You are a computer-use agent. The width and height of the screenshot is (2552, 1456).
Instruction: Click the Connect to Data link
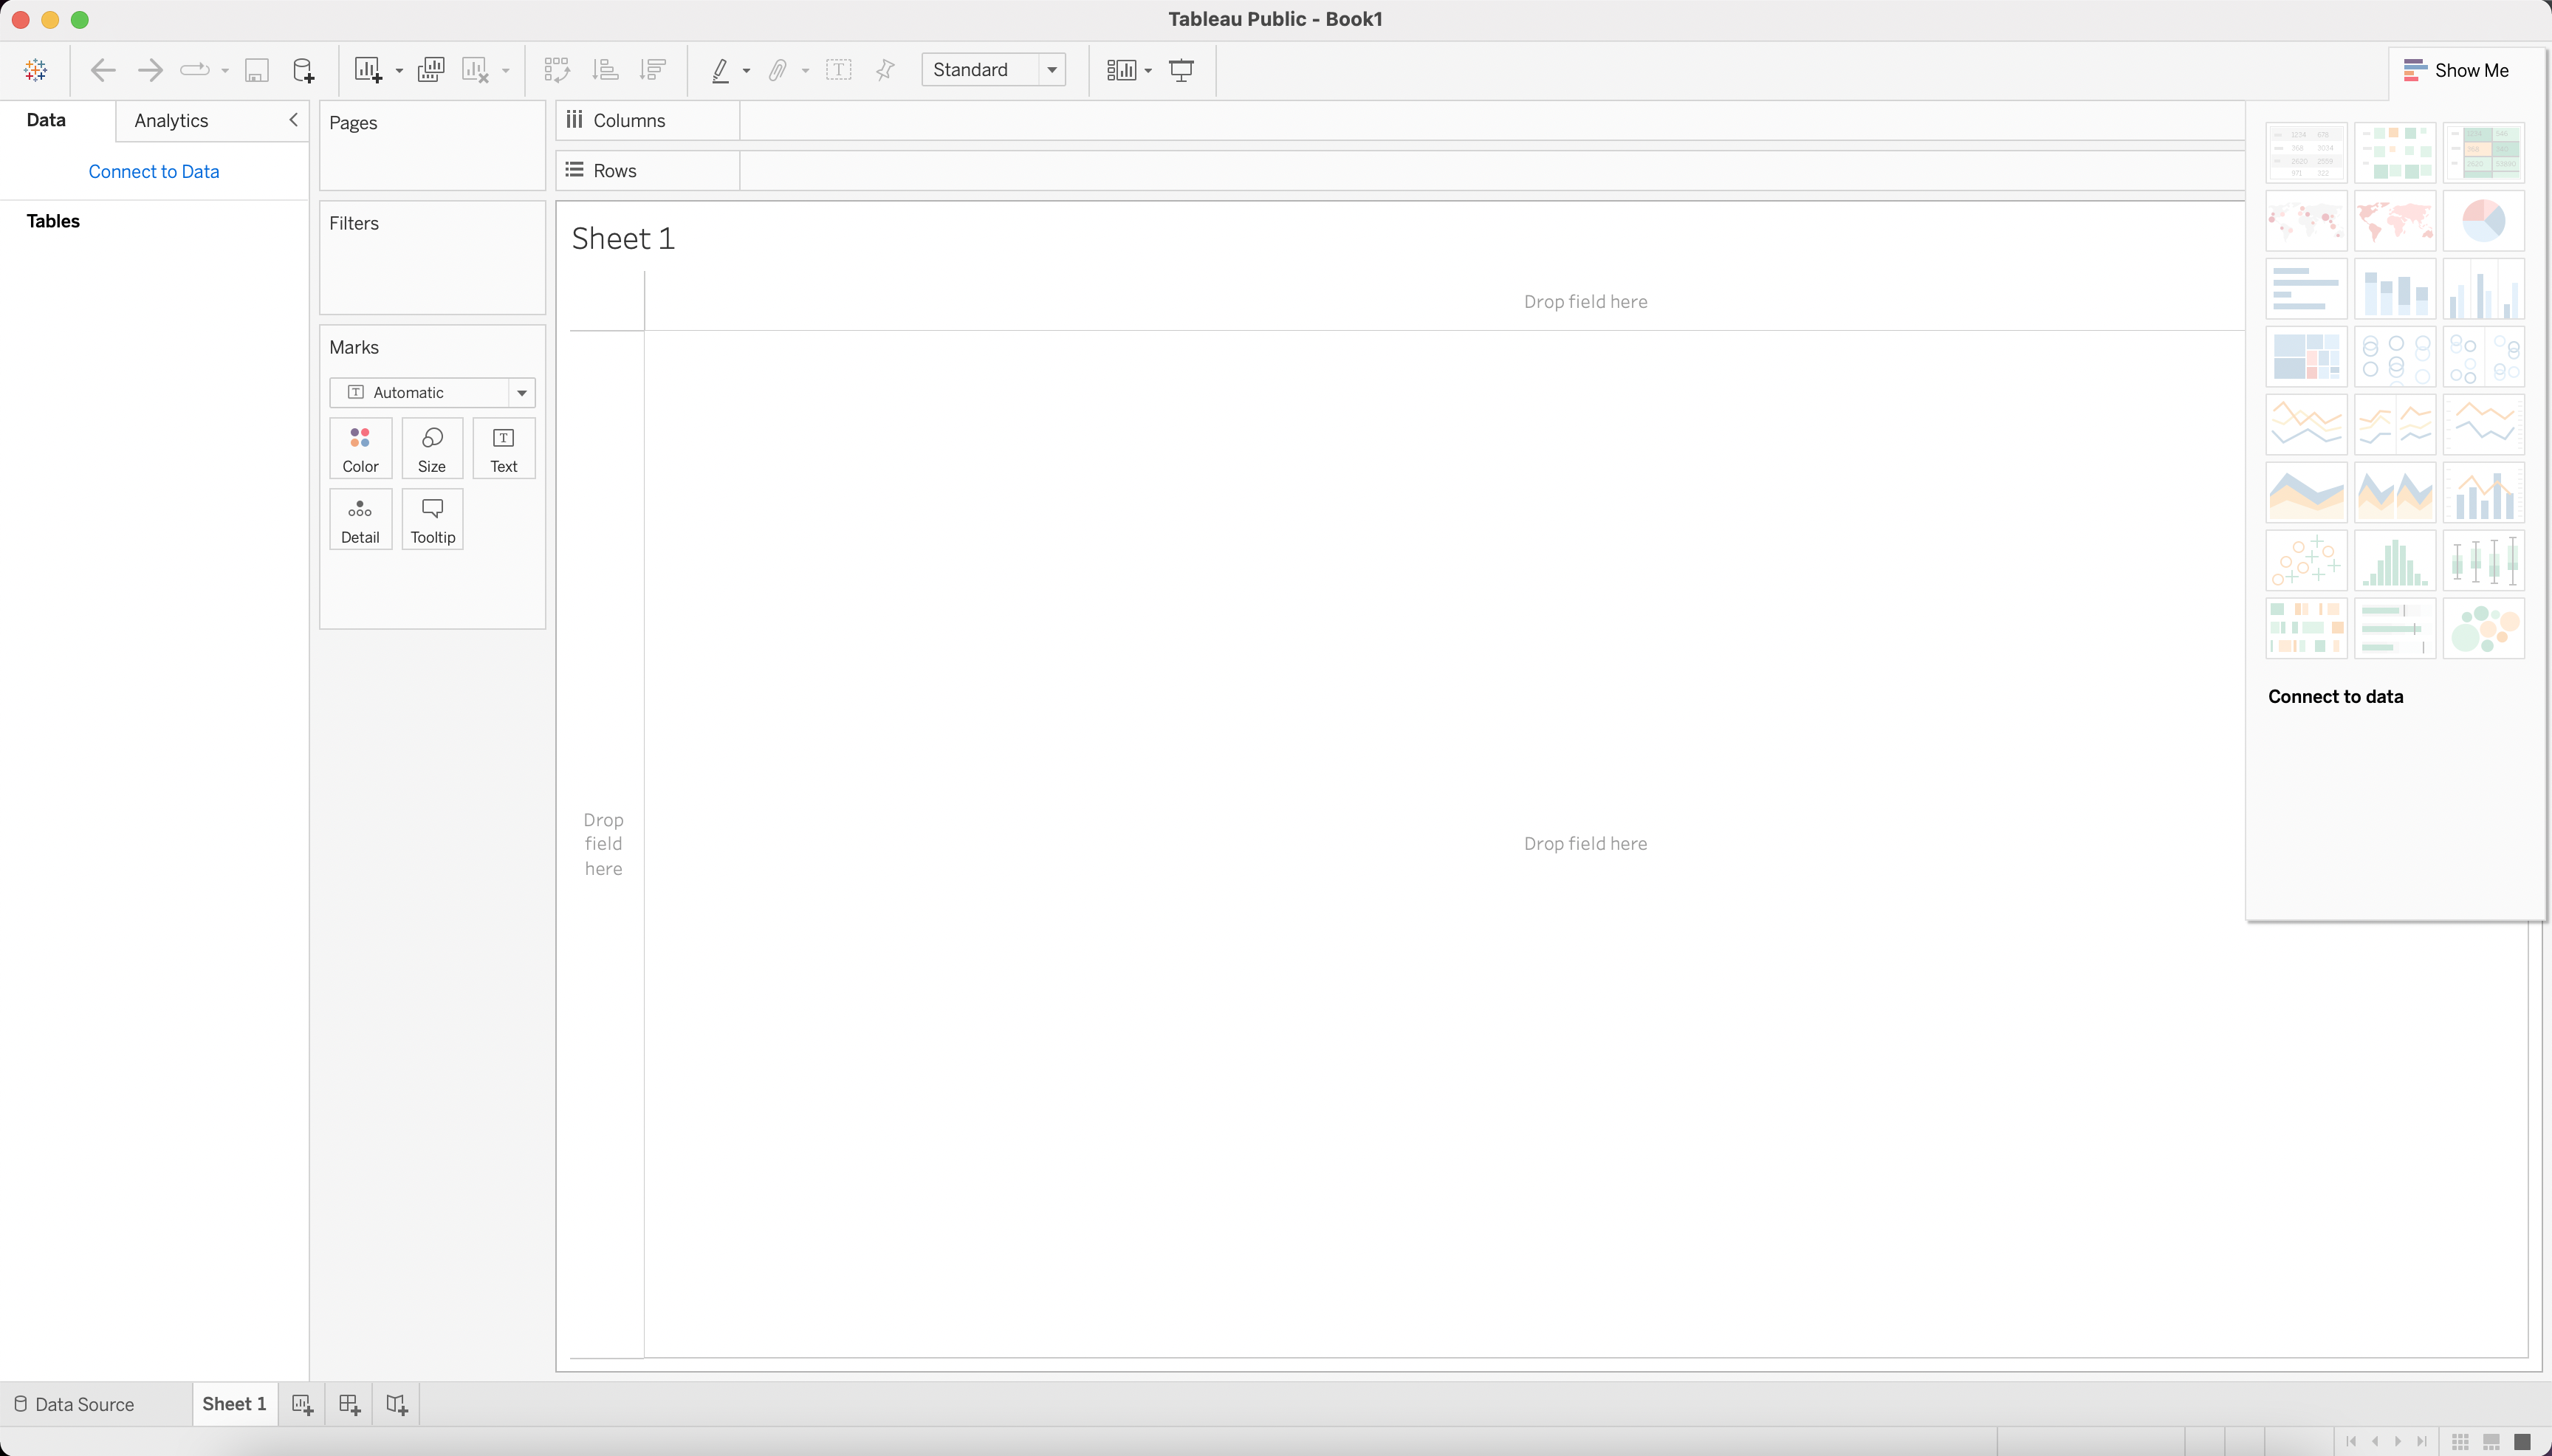[153, 171]
